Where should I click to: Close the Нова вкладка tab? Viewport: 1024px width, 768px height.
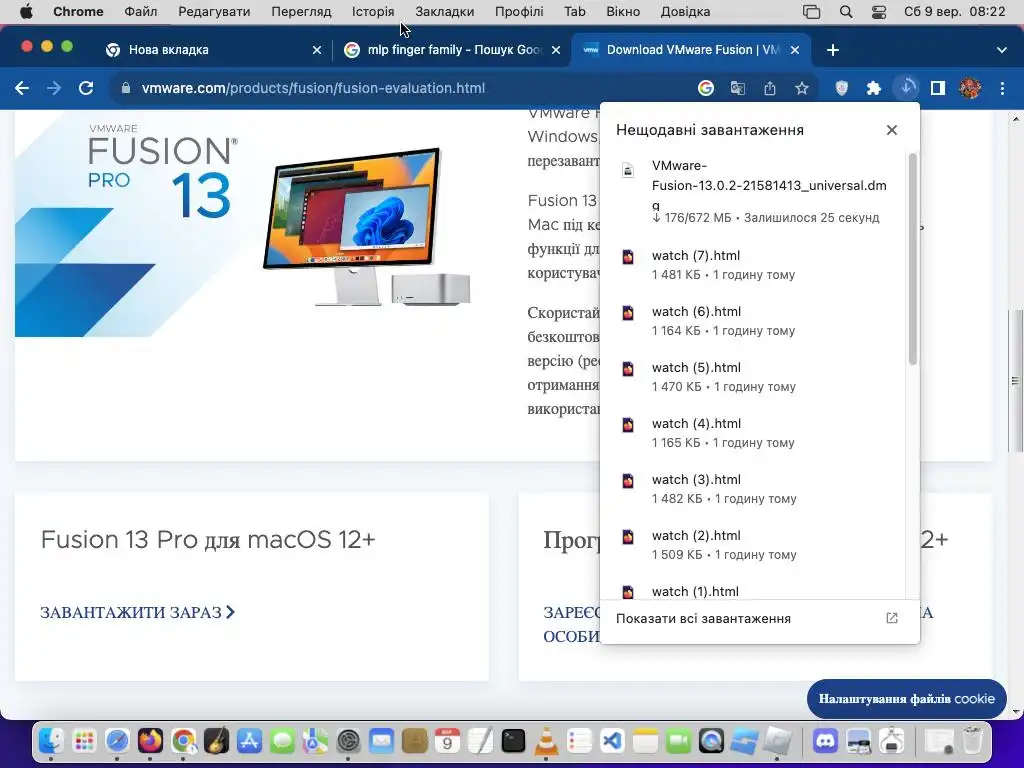317,50
